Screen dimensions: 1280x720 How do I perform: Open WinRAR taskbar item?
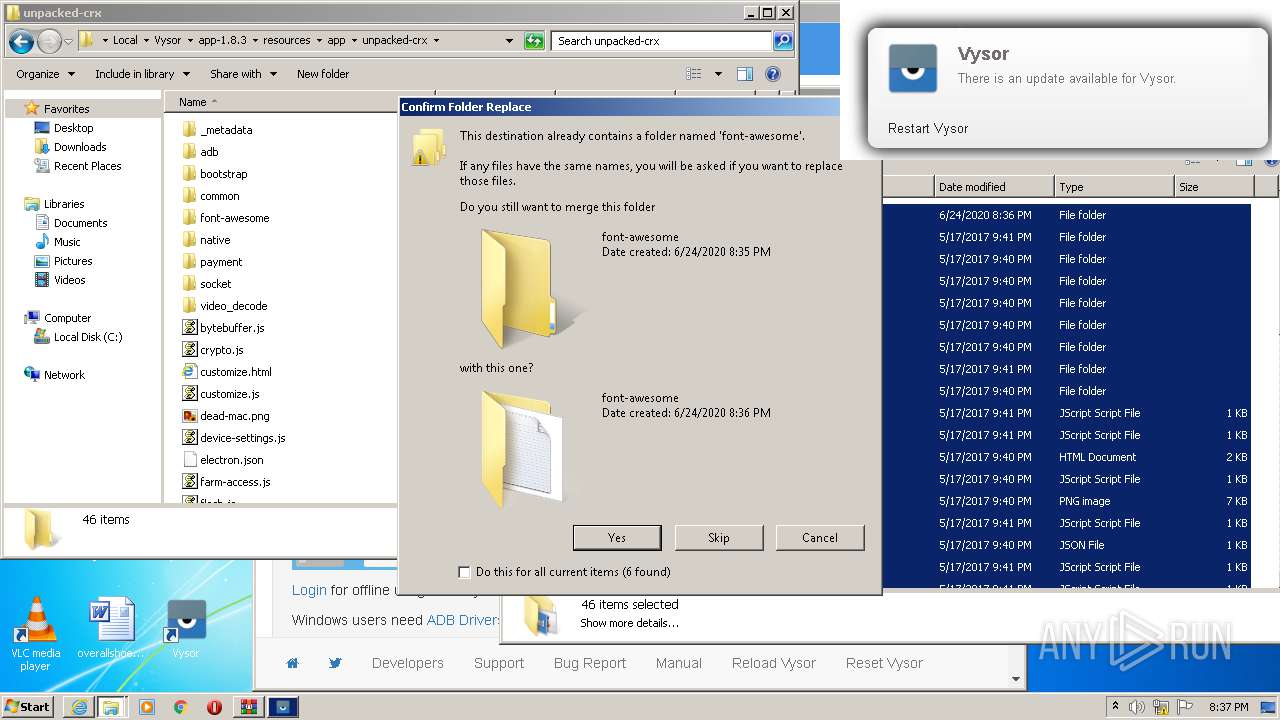tap(248, 707)
